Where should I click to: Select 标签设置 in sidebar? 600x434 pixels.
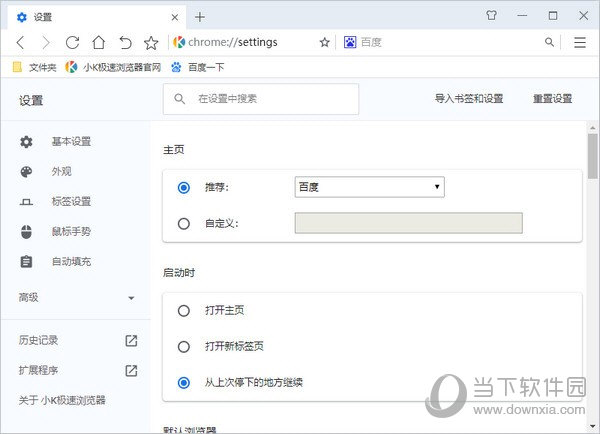[72, 201]
